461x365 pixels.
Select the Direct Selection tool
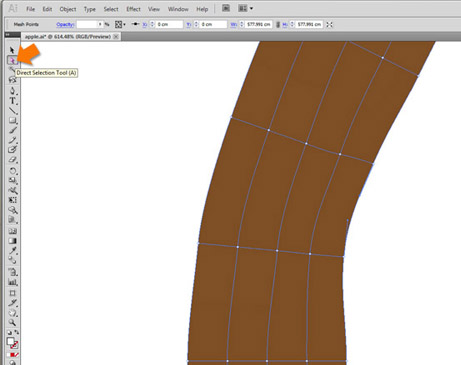point(12,61)
